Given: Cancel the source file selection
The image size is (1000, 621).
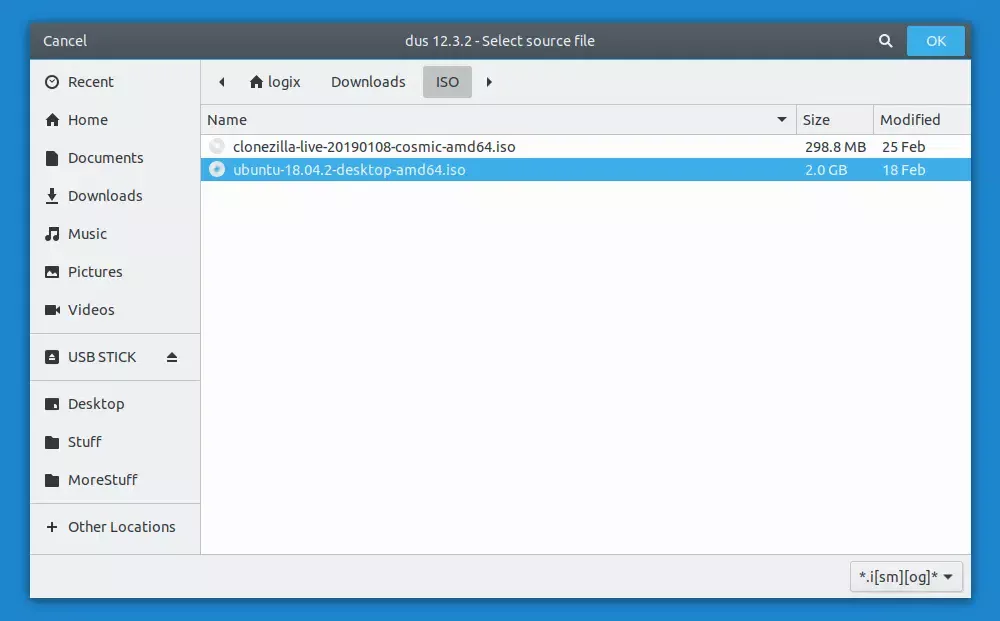Looking at the screenshot, I should 64,41.
